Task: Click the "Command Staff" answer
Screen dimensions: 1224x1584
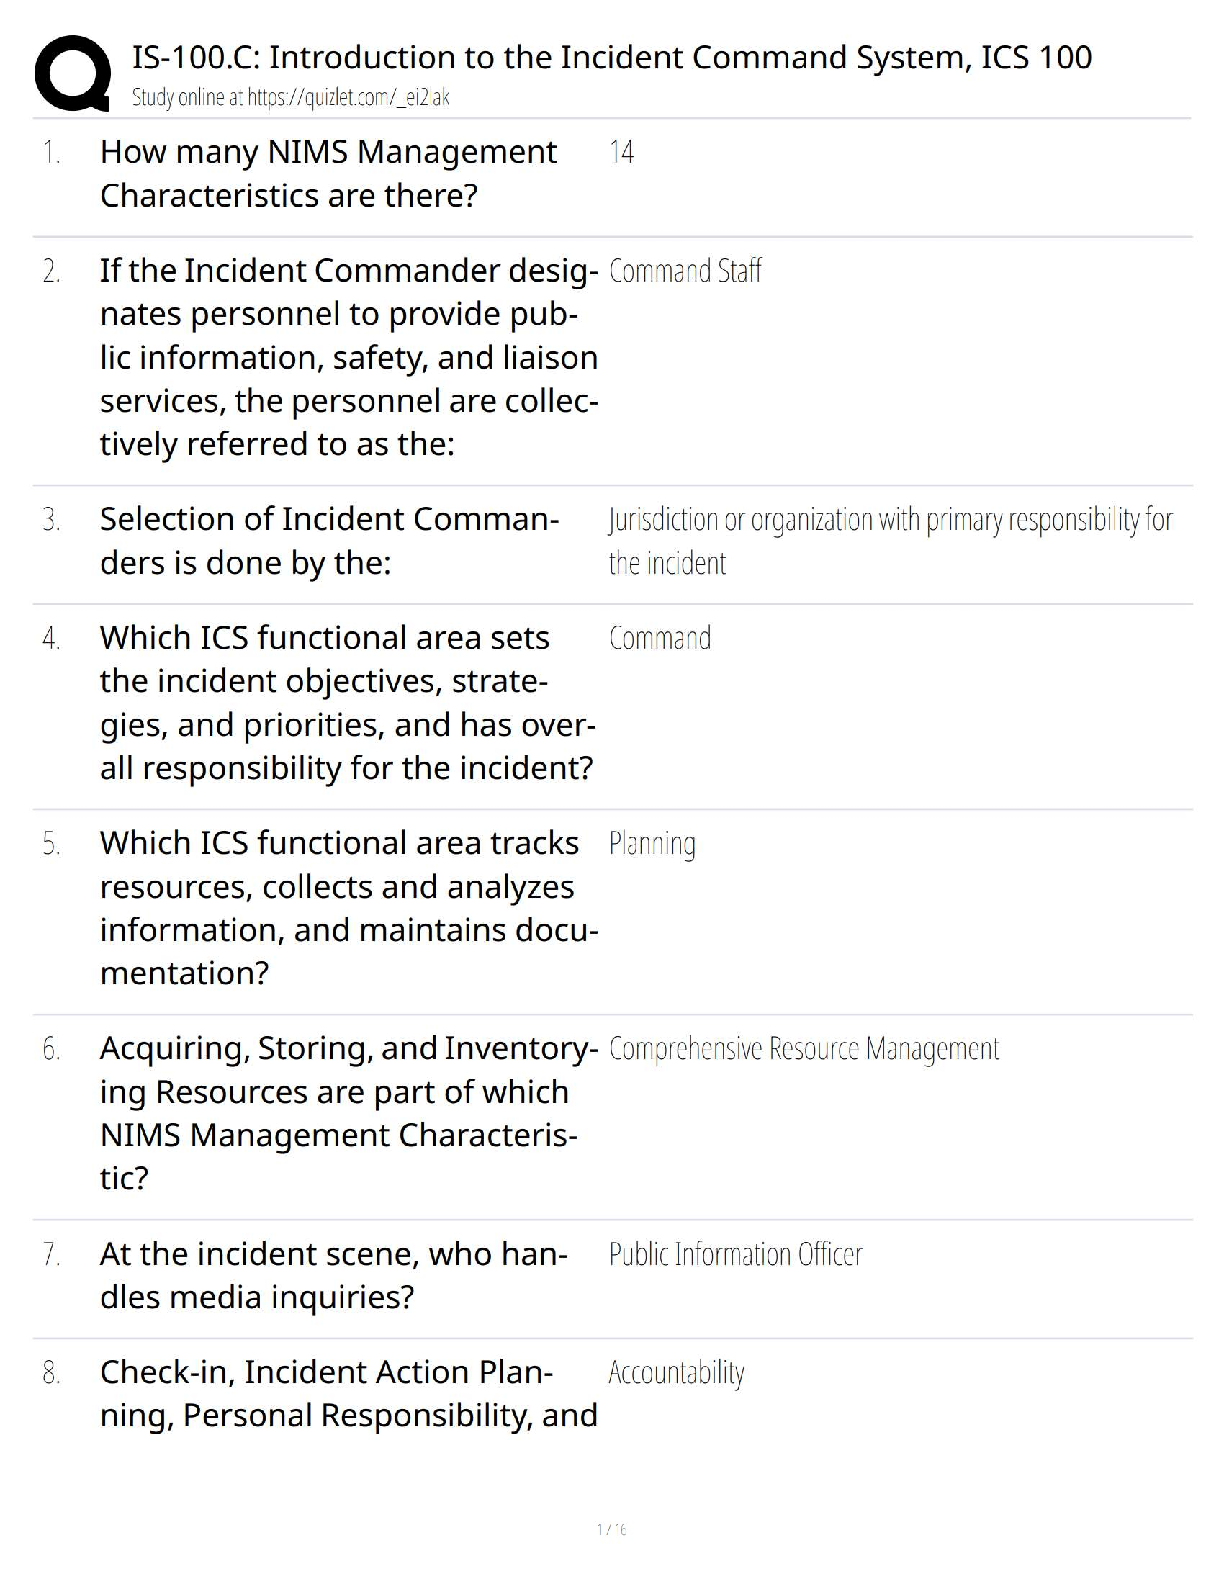Action: click(685, 271)
